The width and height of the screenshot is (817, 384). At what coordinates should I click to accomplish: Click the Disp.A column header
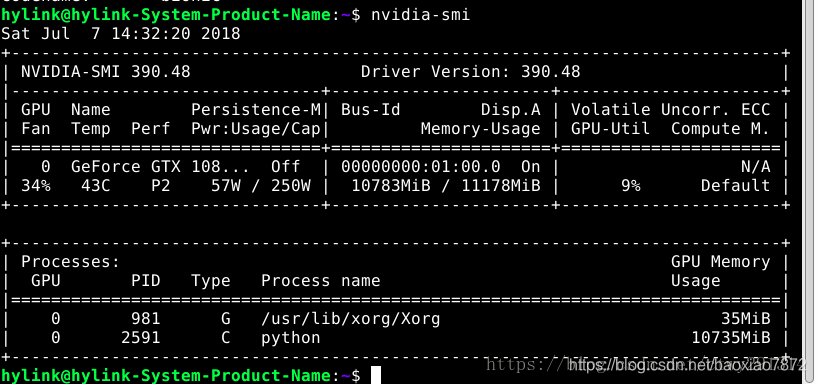(x=511, y=110)
